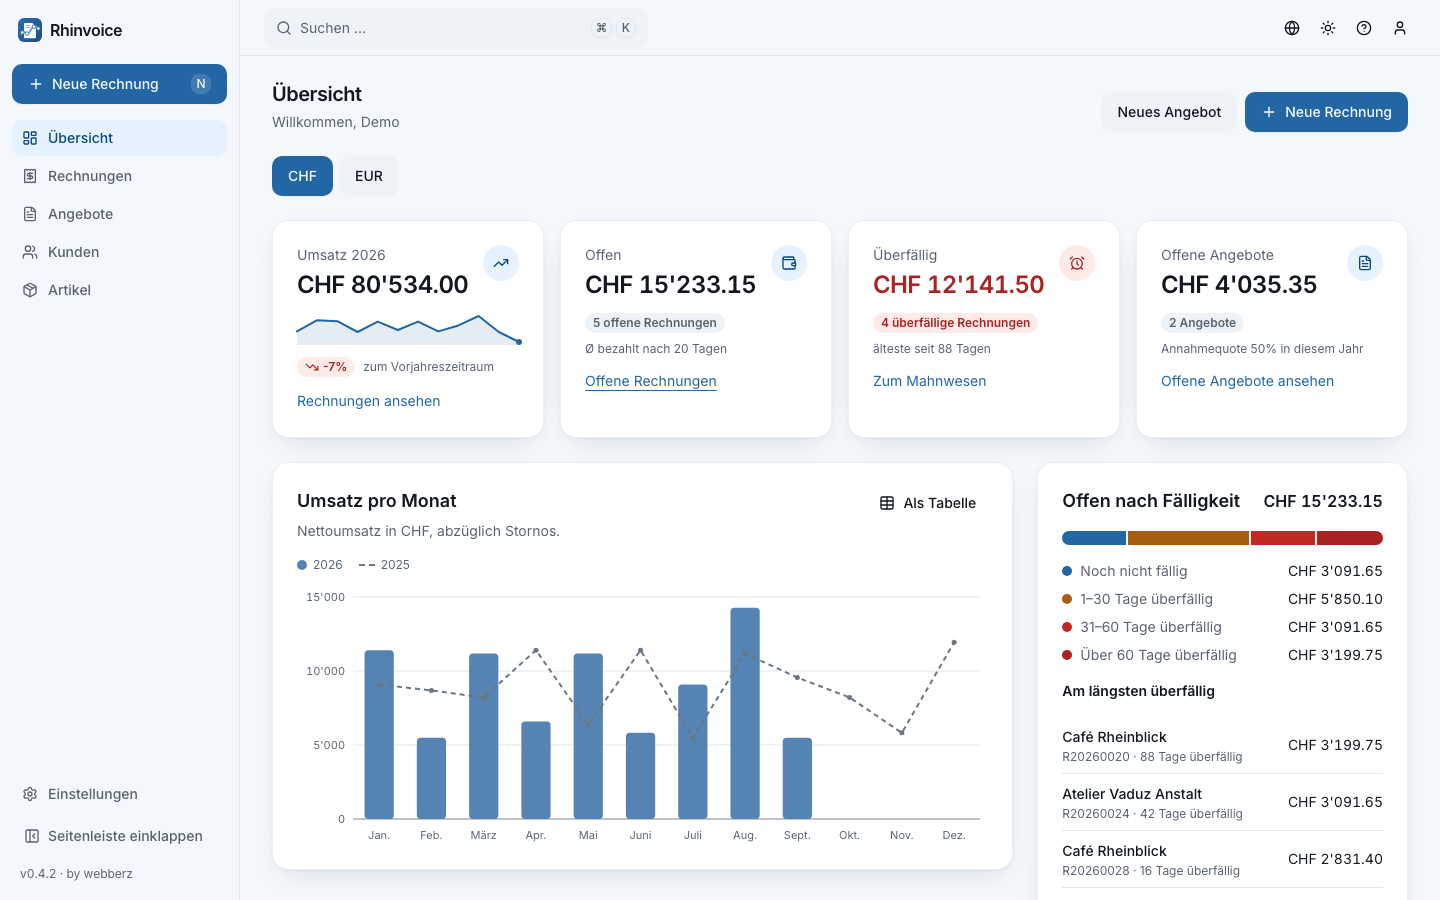The width and height of the screenshot is (1440, 900).
Task: Click the CHF 80'534.00 revenue amount
Action: [x=382, y=285]
